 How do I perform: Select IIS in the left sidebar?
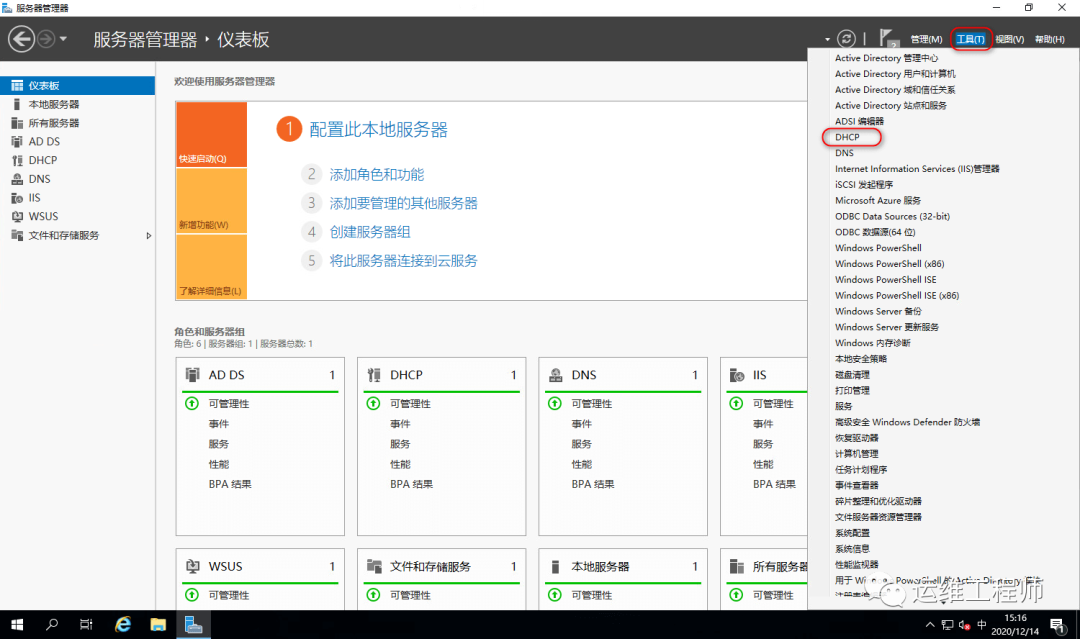point(77,198)
